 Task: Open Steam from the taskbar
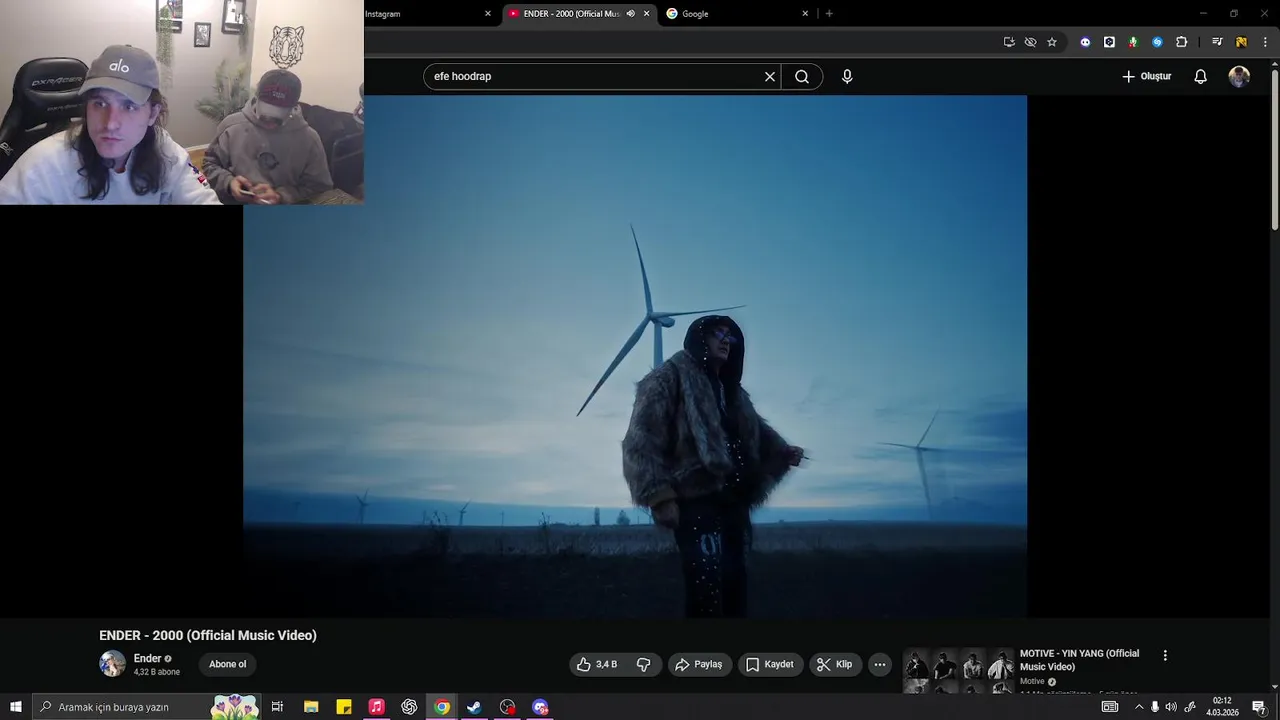coord(474,707)
